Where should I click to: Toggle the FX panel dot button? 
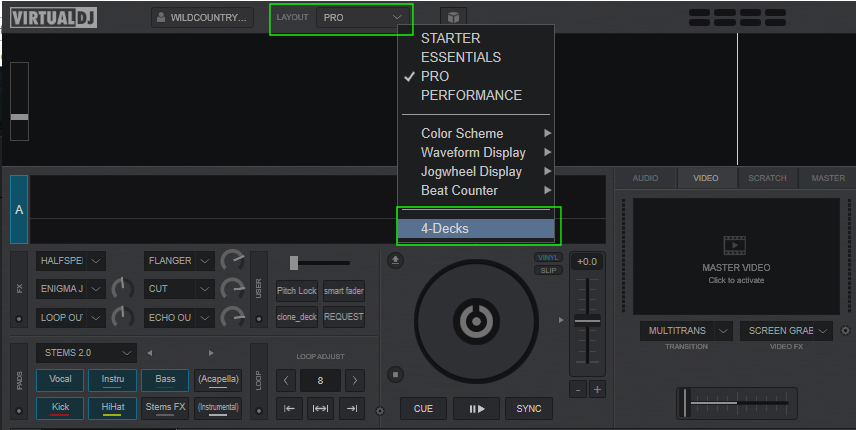point(19,319)
